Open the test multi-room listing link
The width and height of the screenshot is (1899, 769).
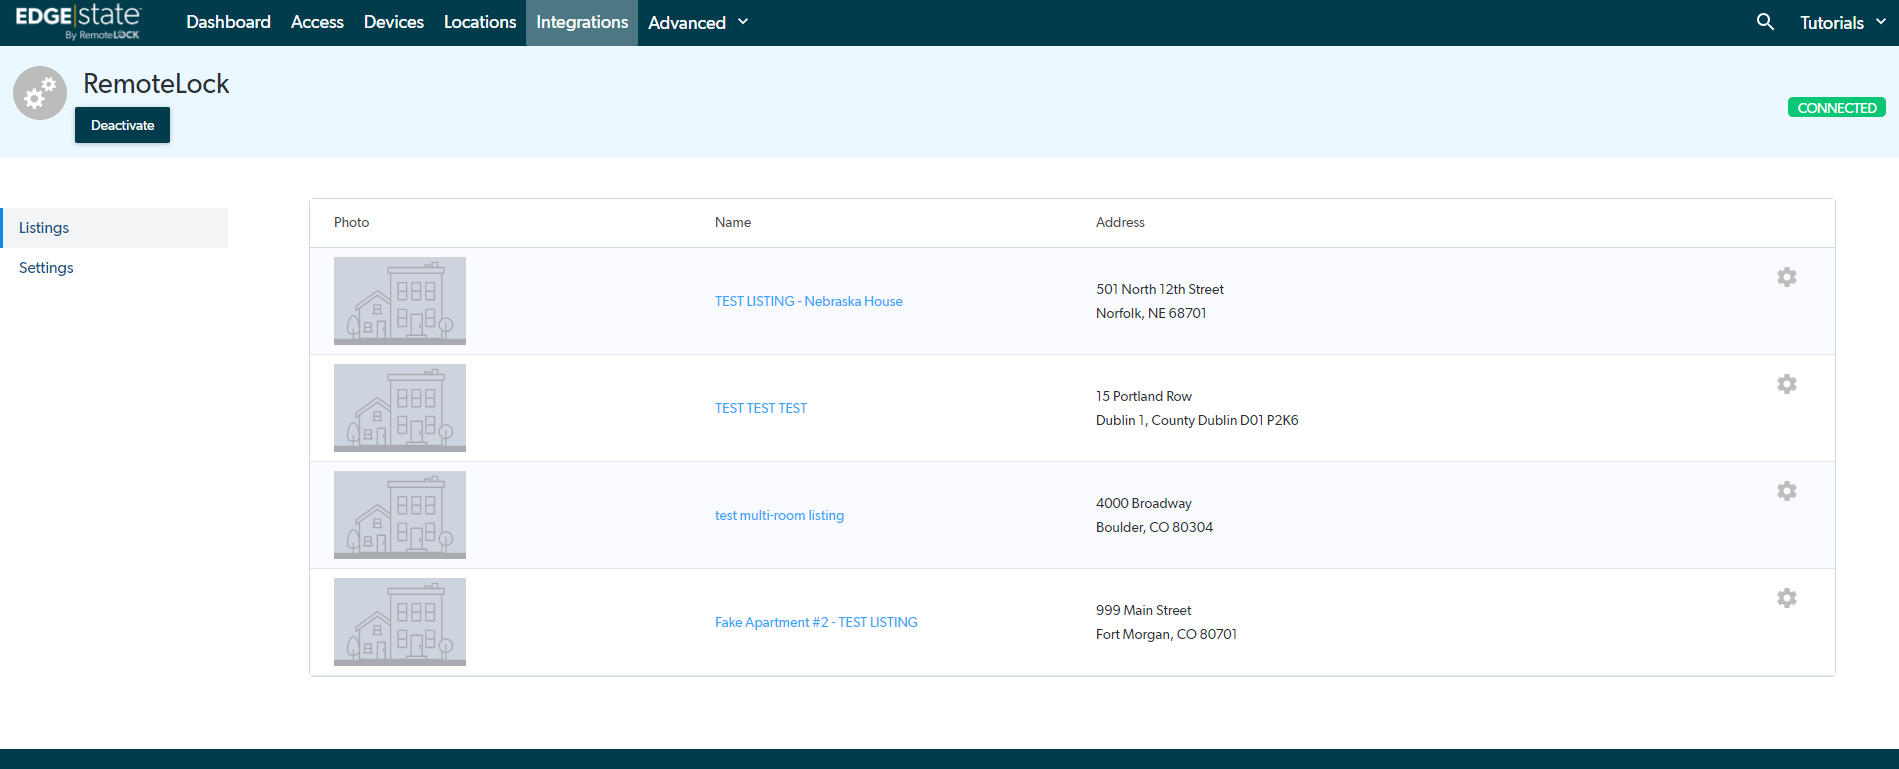(779, 515)
